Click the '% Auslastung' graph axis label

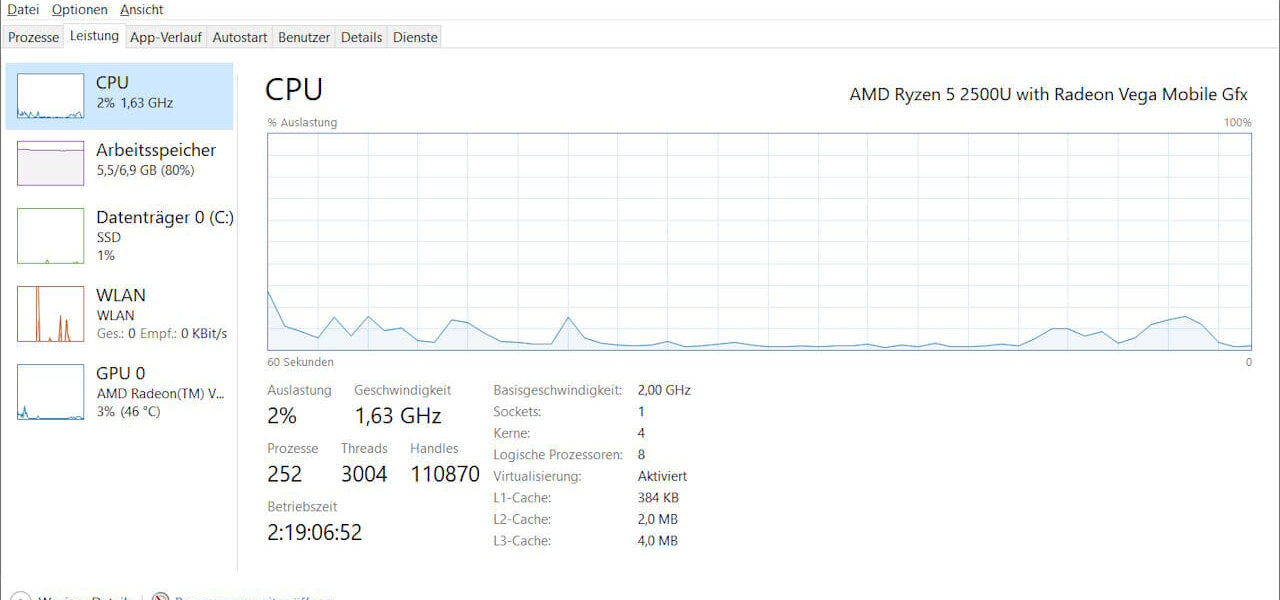tap(302, 122)
